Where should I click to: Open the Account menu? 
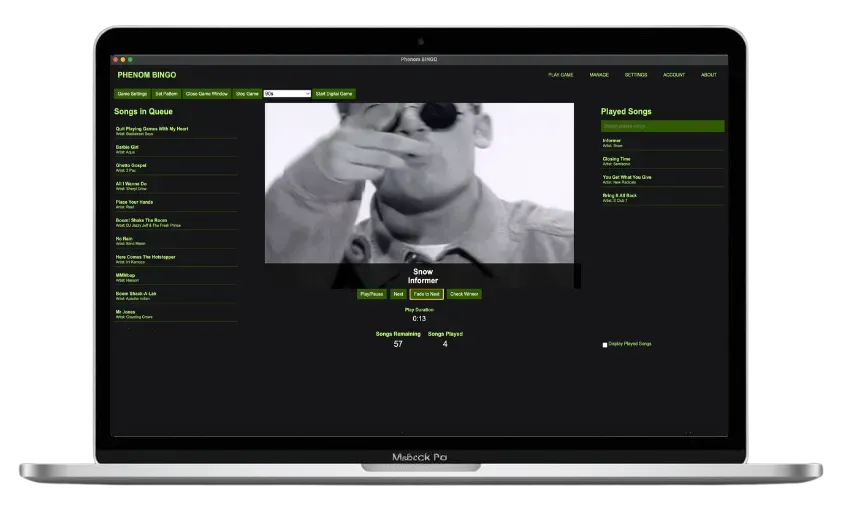[674, 75]
